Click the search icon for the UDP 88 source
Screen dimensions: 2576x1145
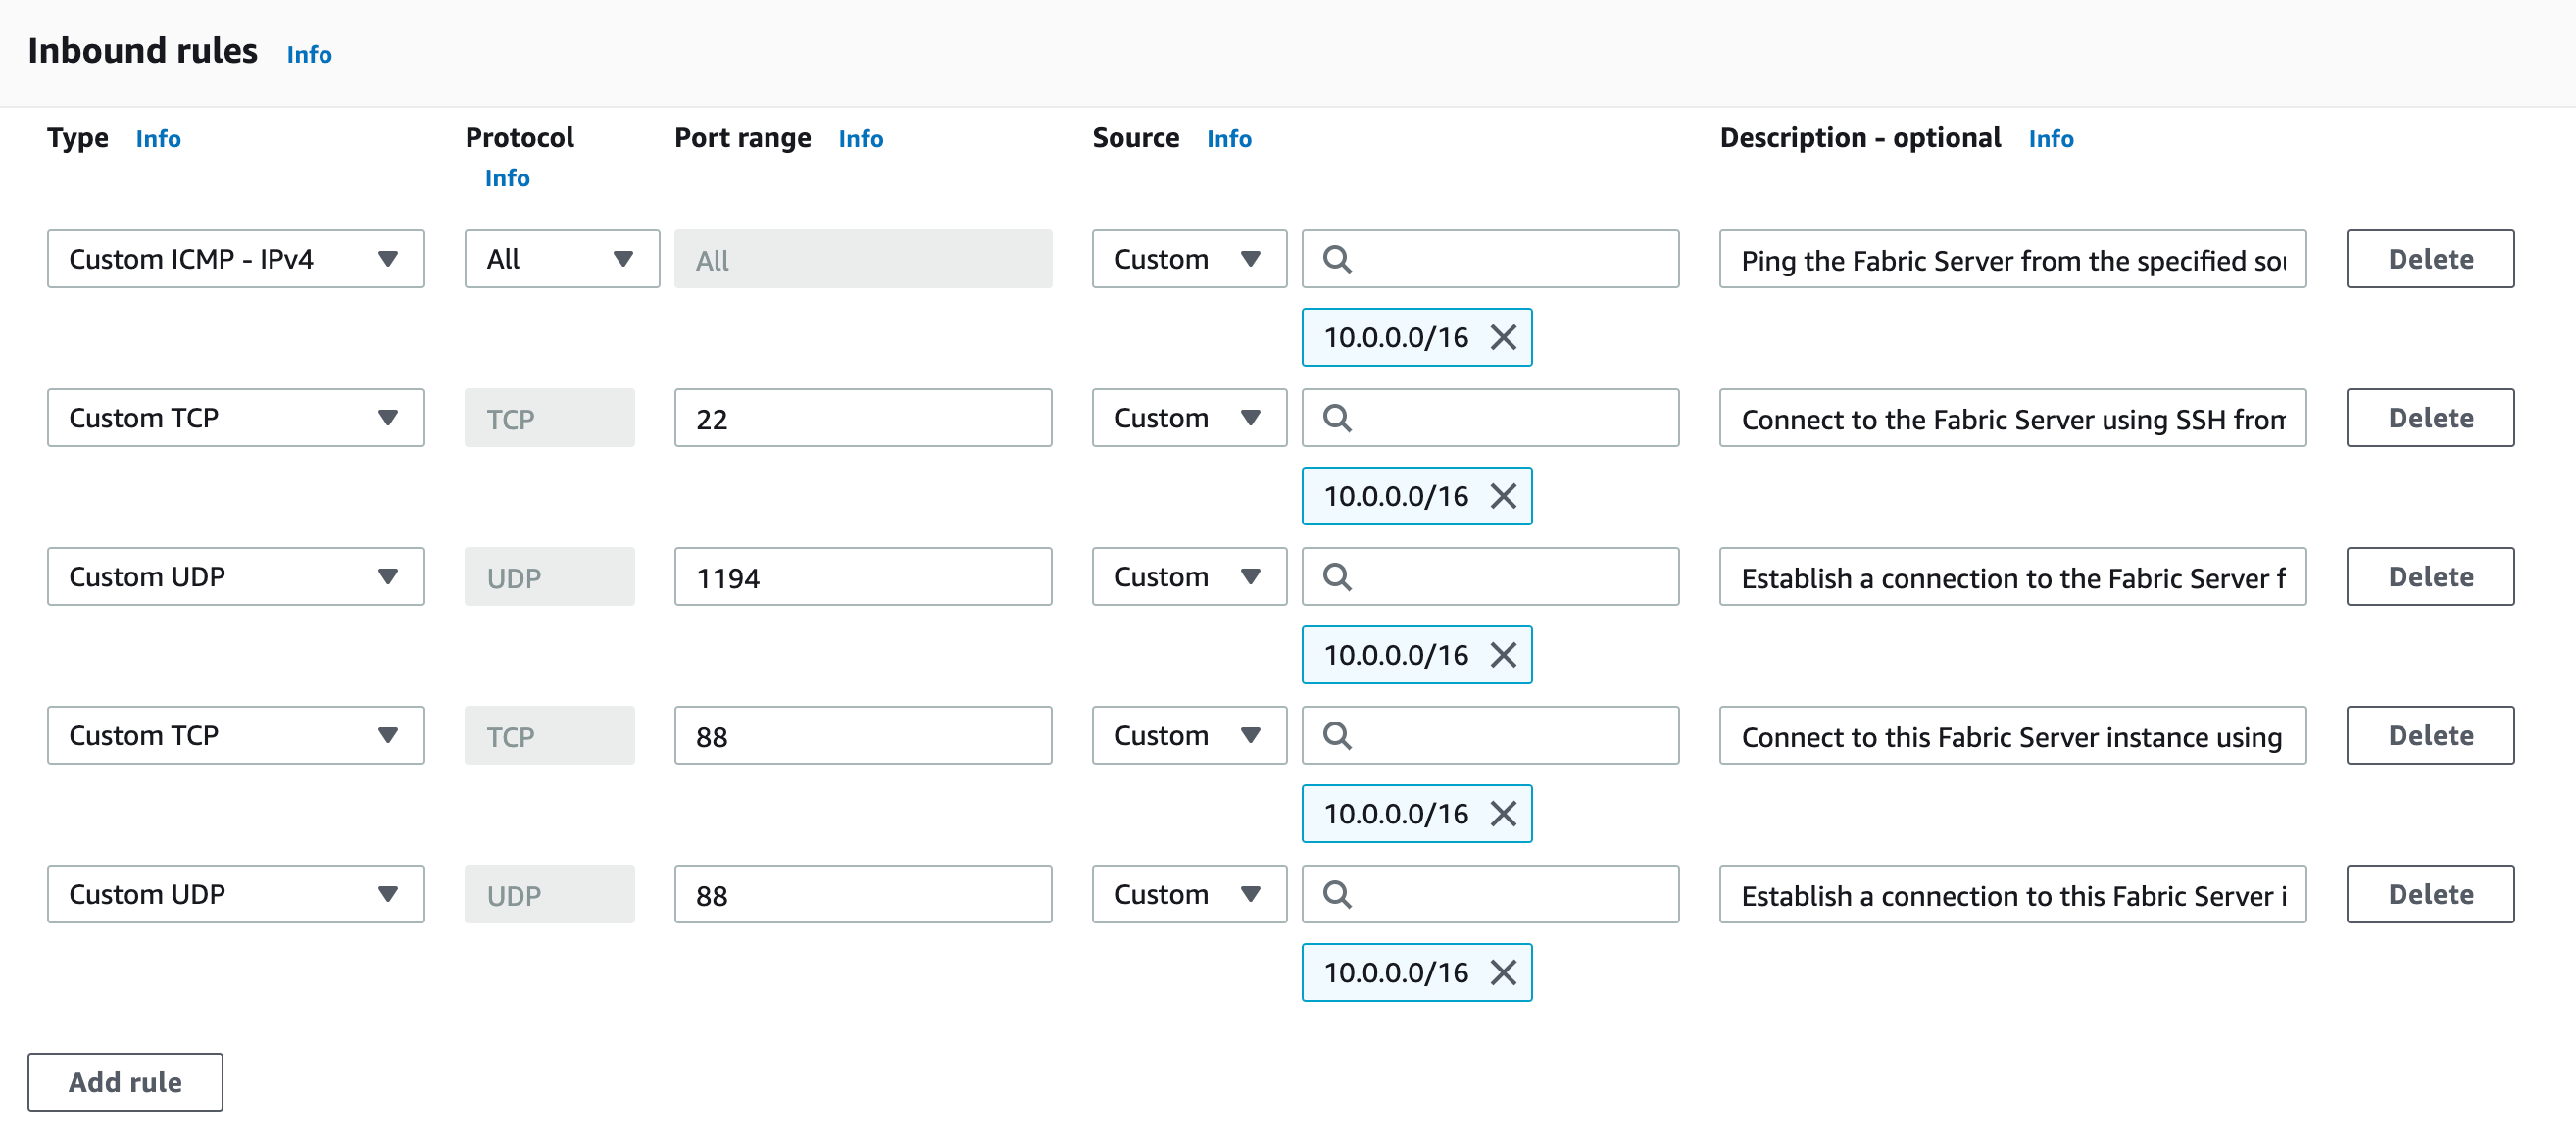tap(1337, 893)
